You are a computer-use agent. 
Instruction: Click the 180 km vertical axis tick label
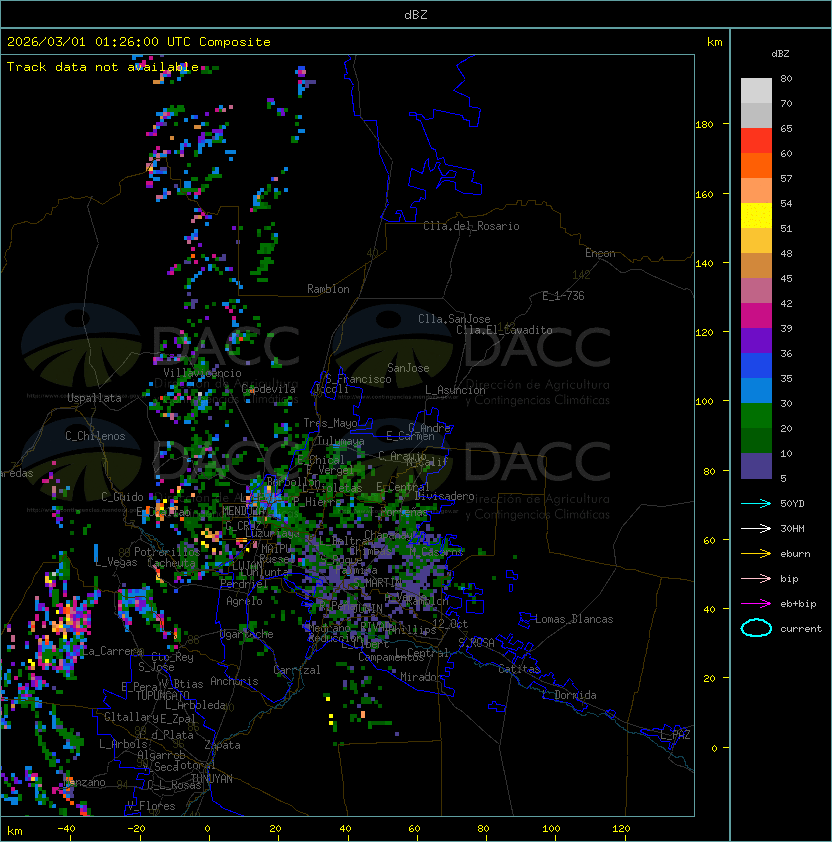[704, 125]
